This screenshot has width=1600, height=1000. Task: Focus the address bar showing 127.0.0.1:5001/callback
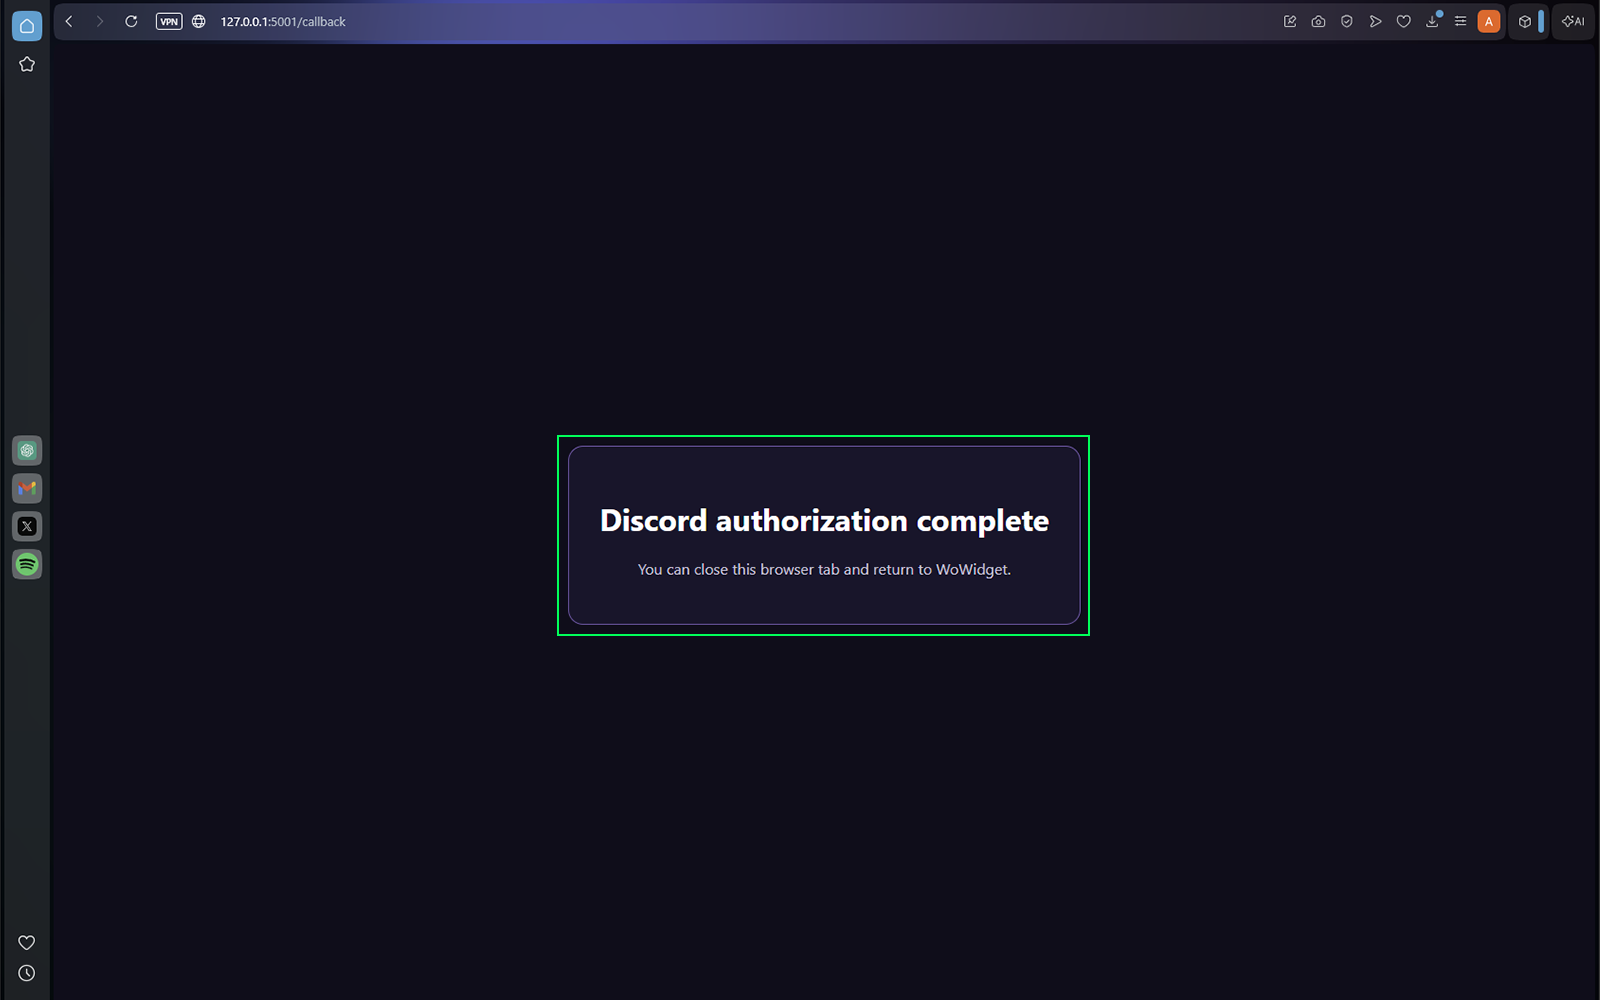283,21
